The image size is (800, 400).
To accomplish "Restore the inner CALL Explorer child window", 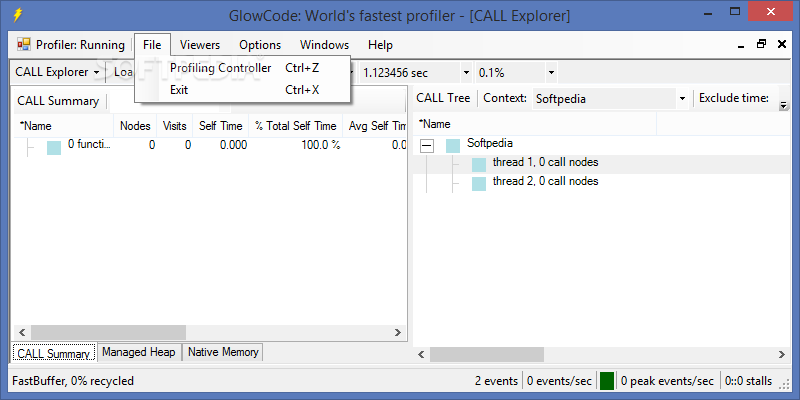I will (761, 44).
